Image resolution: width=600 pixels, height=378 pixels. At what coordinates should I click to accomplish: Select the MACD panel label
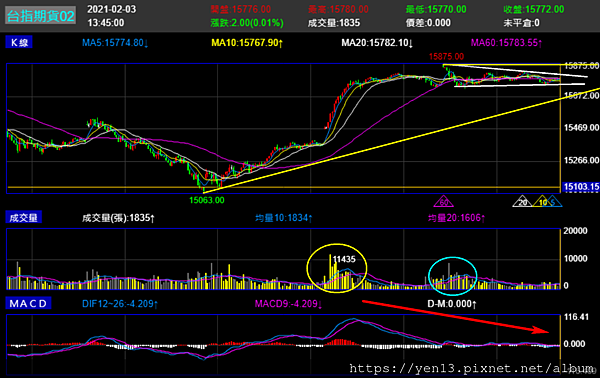tap(28, 303)
